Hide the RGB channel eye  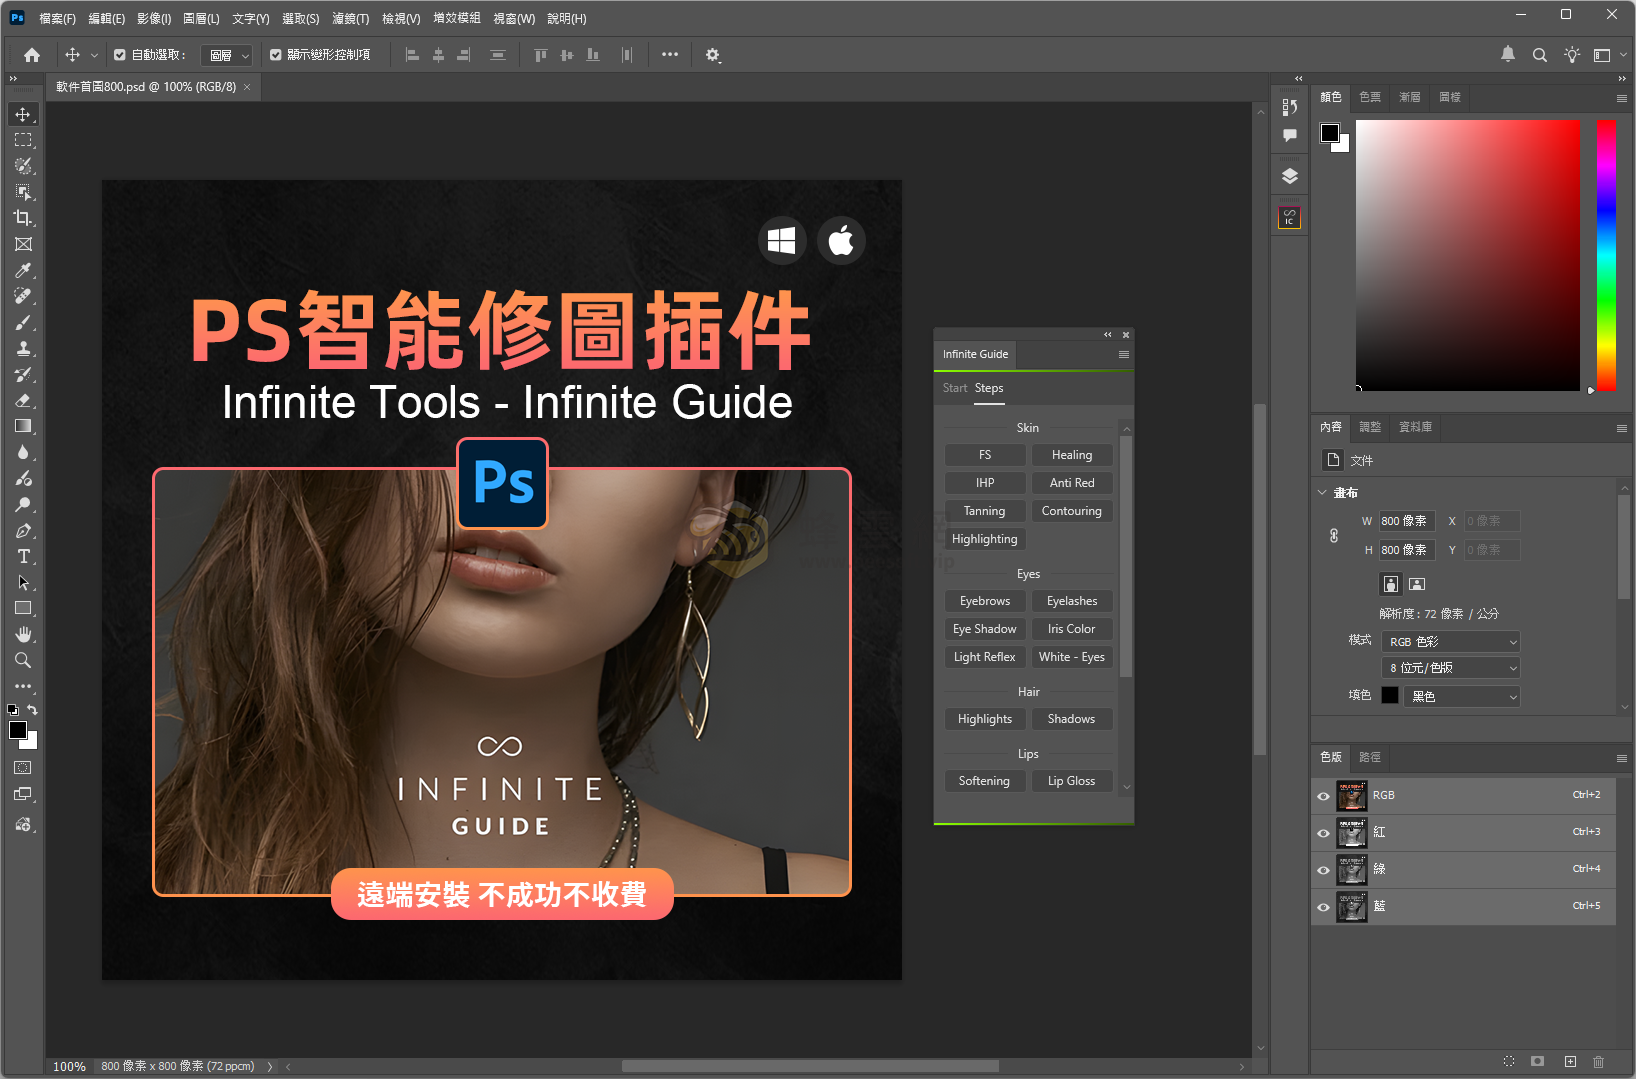coord(1323,796)
